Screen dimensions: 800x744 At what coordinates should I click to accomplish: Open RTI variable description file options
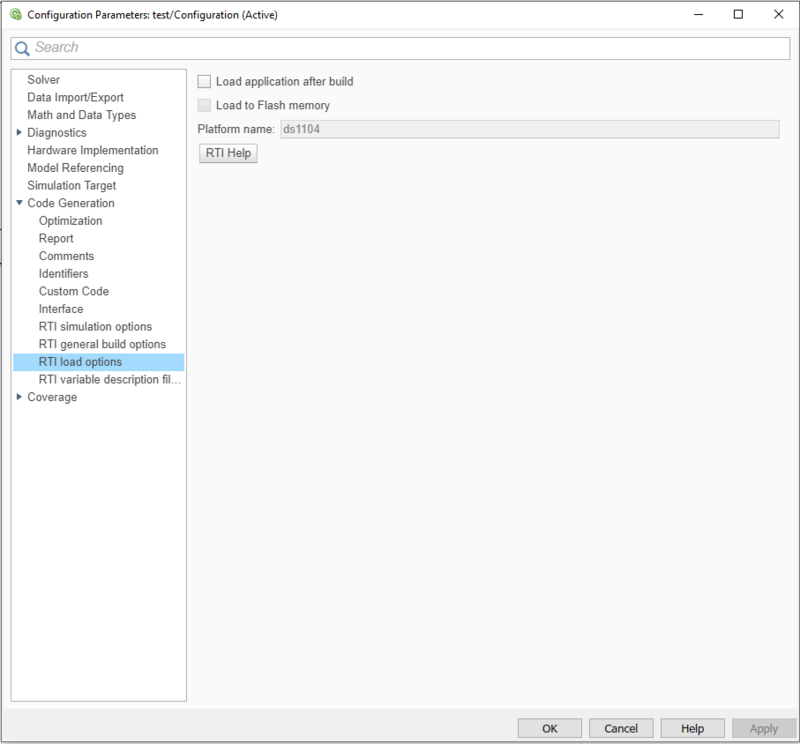tap(110, 379)
